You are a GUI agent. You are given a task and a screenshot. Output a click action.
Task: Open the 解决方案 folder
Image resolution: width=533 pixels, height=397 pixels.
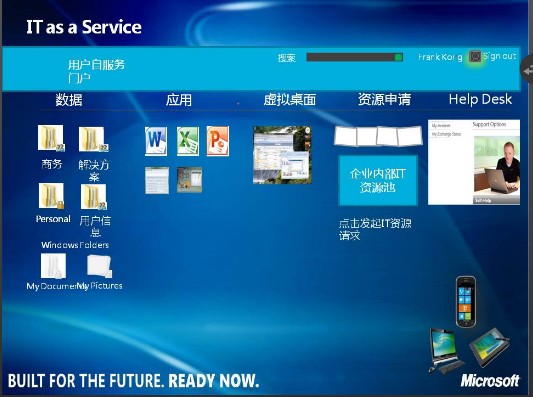click(93, 139)
